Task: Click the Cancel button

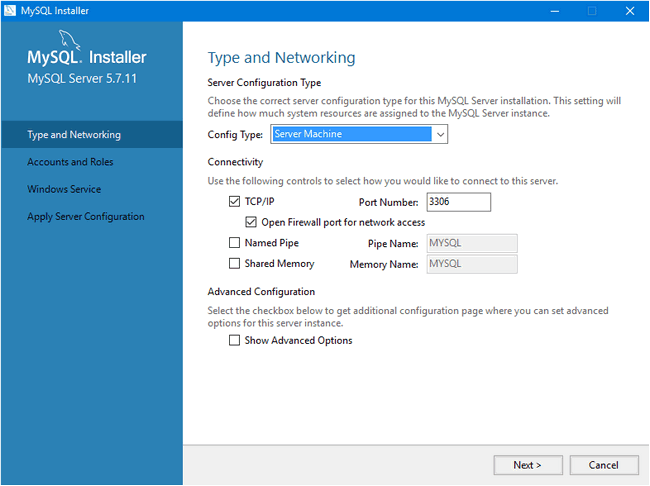Action: [x=603, y=465]
